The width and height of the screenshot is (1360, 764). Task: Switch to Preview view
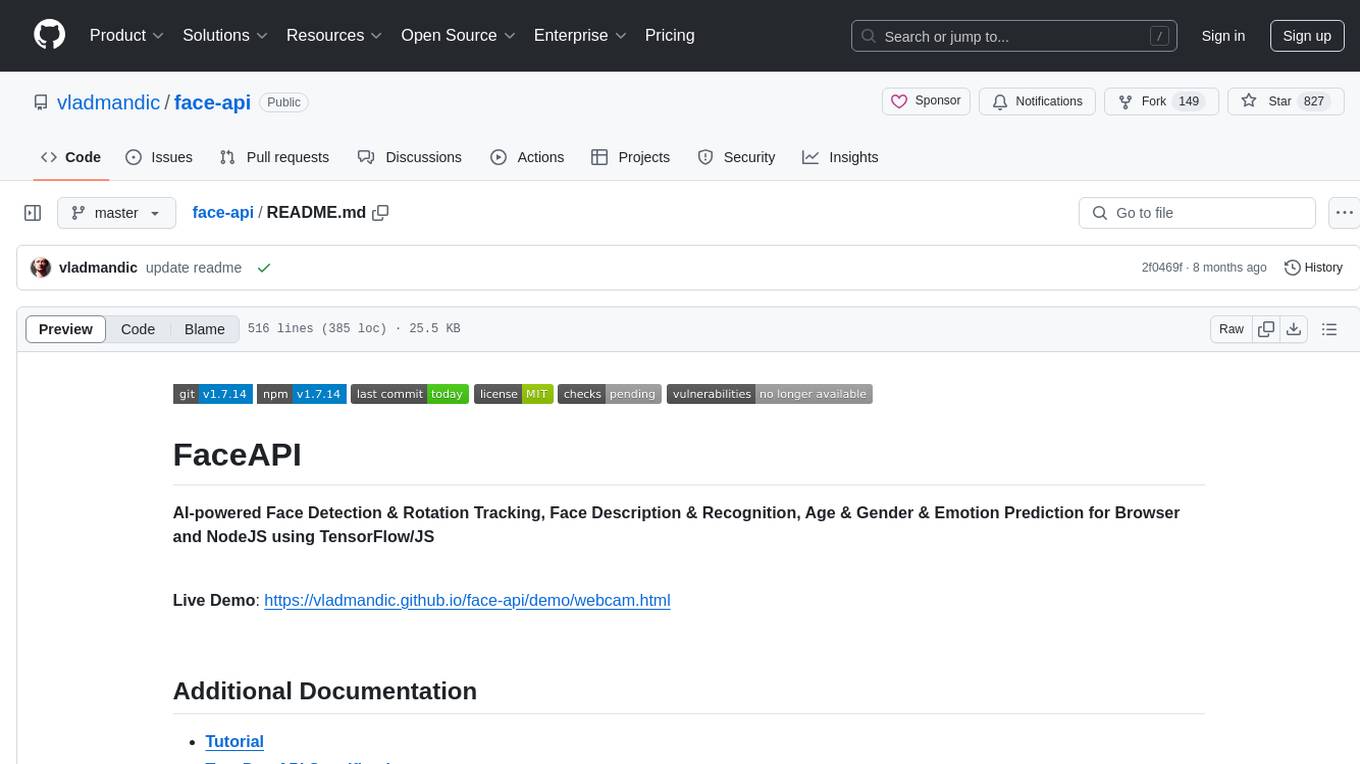tap(66, 329)
